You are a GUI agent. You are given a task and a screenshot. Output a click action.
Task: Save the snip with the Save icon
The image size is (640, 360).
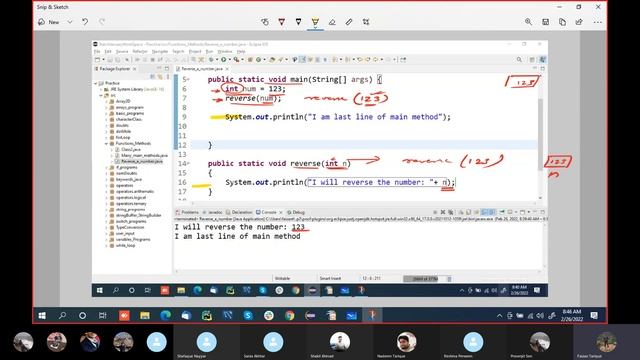pyautogui.click(x=545, y=22)
